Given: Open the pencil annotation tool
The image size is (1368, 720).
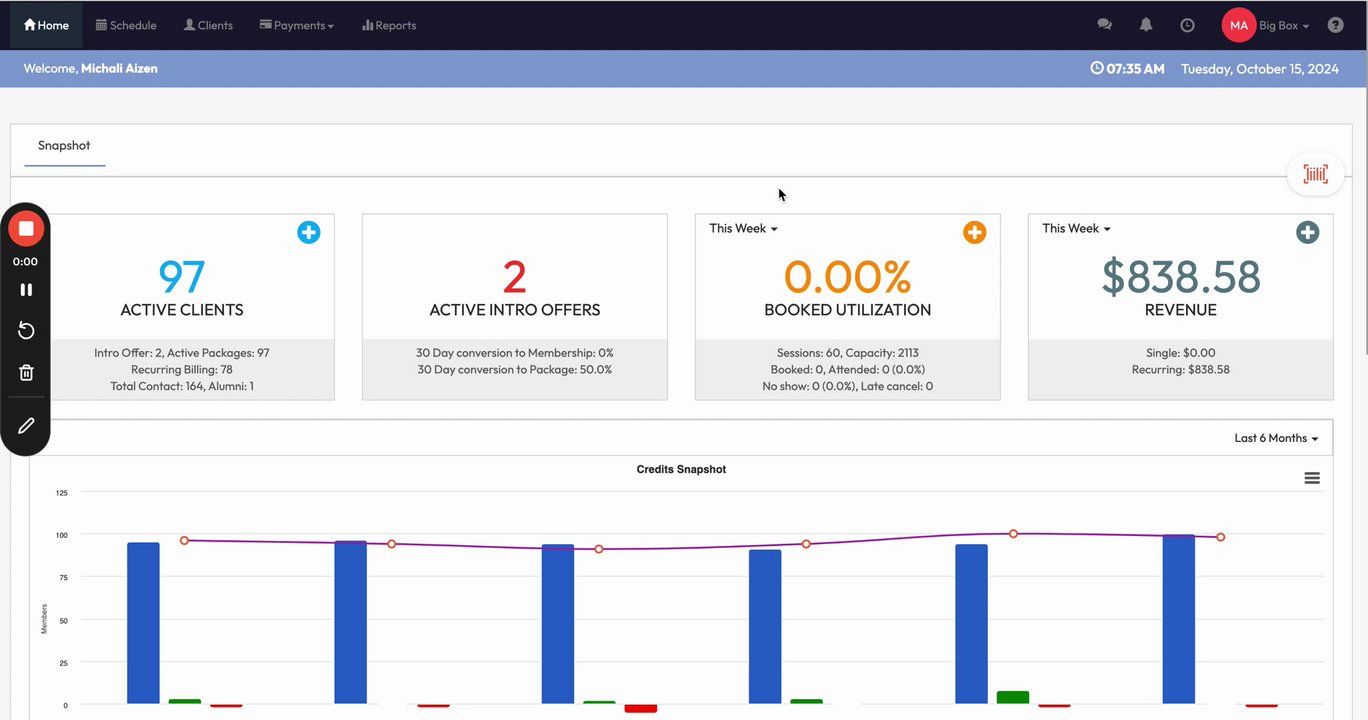Looking at the screenshot, I should coord(26,425).
